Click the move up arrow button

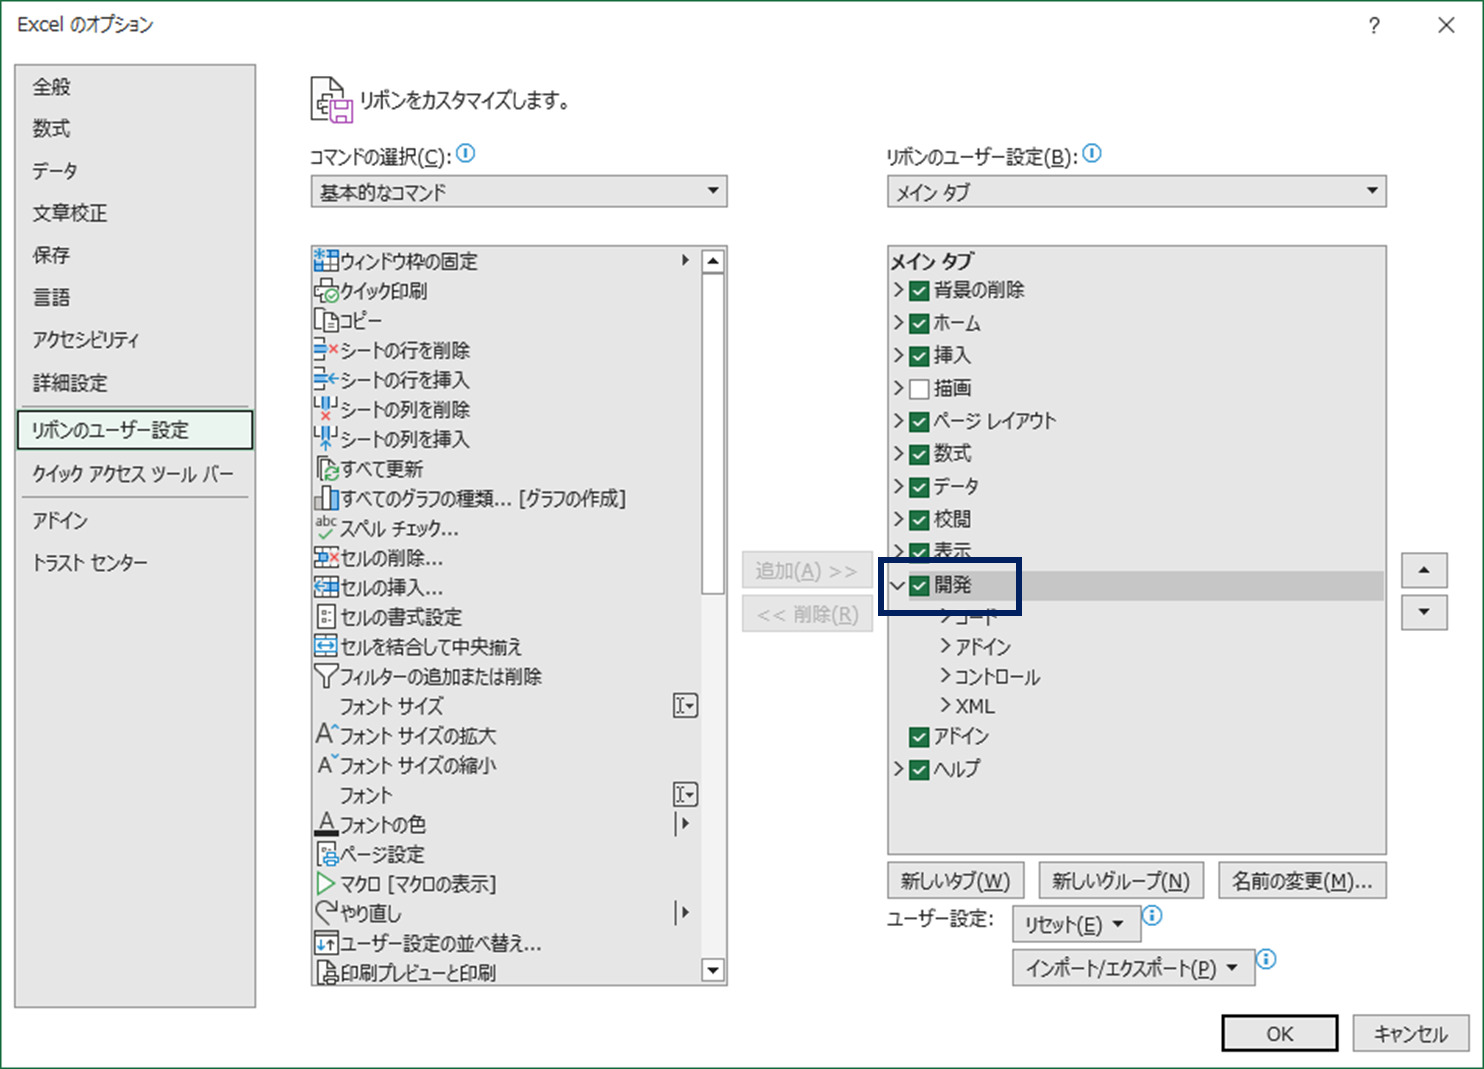click(1424, 571)
